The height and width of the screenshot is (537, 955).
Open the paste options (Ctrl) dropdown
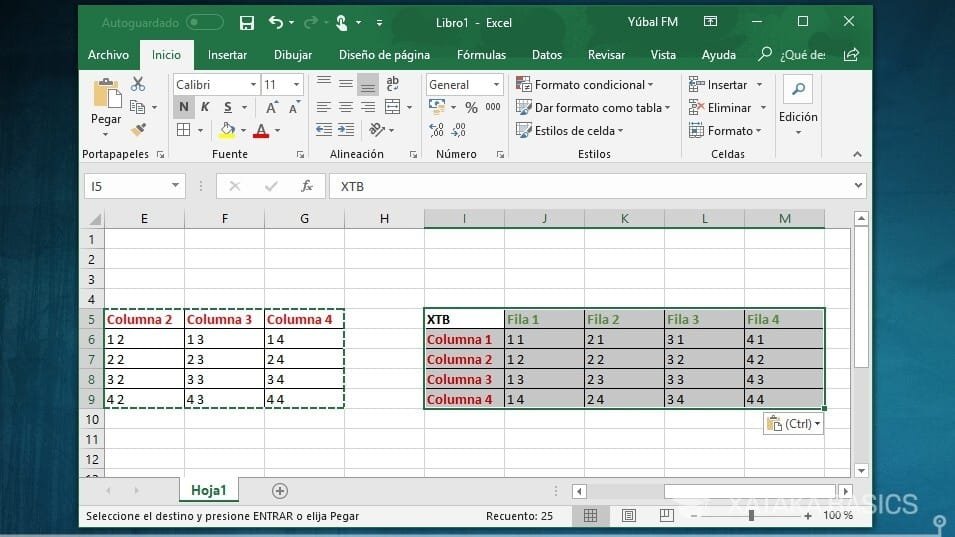click(793, 424)
